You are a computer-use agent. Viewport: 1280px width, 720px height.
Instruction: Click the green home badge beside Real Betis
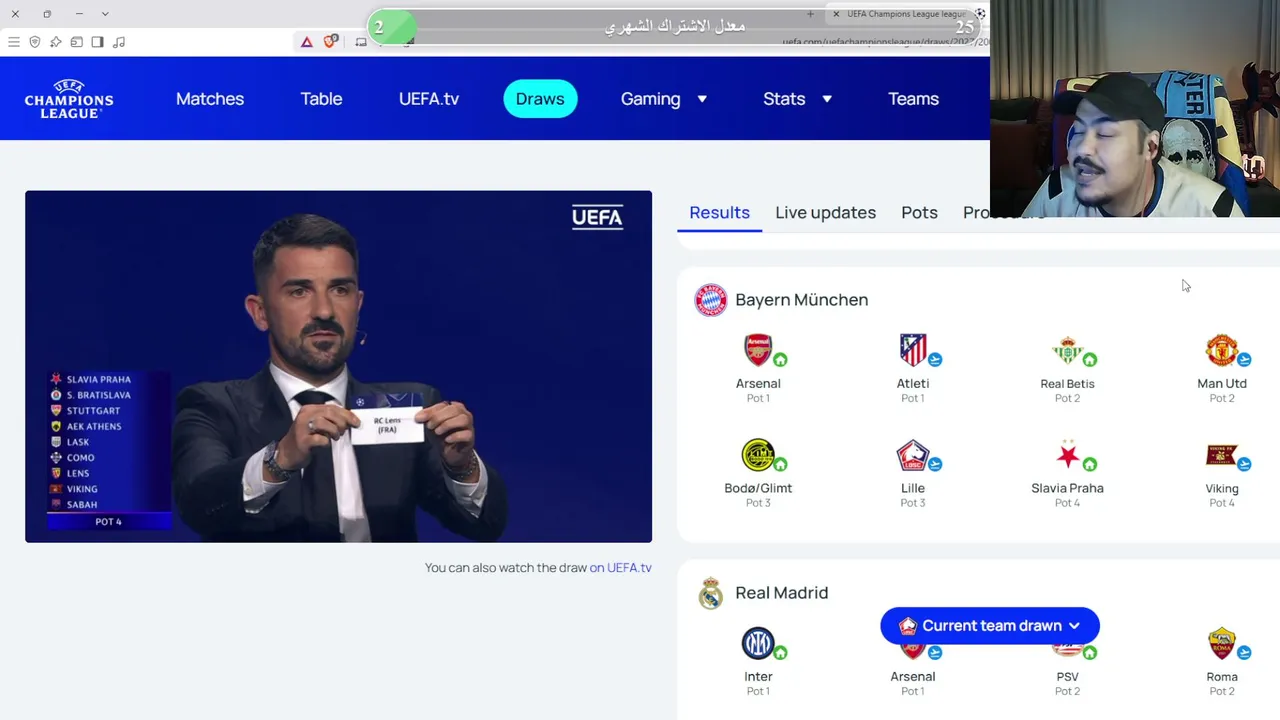1090,360
